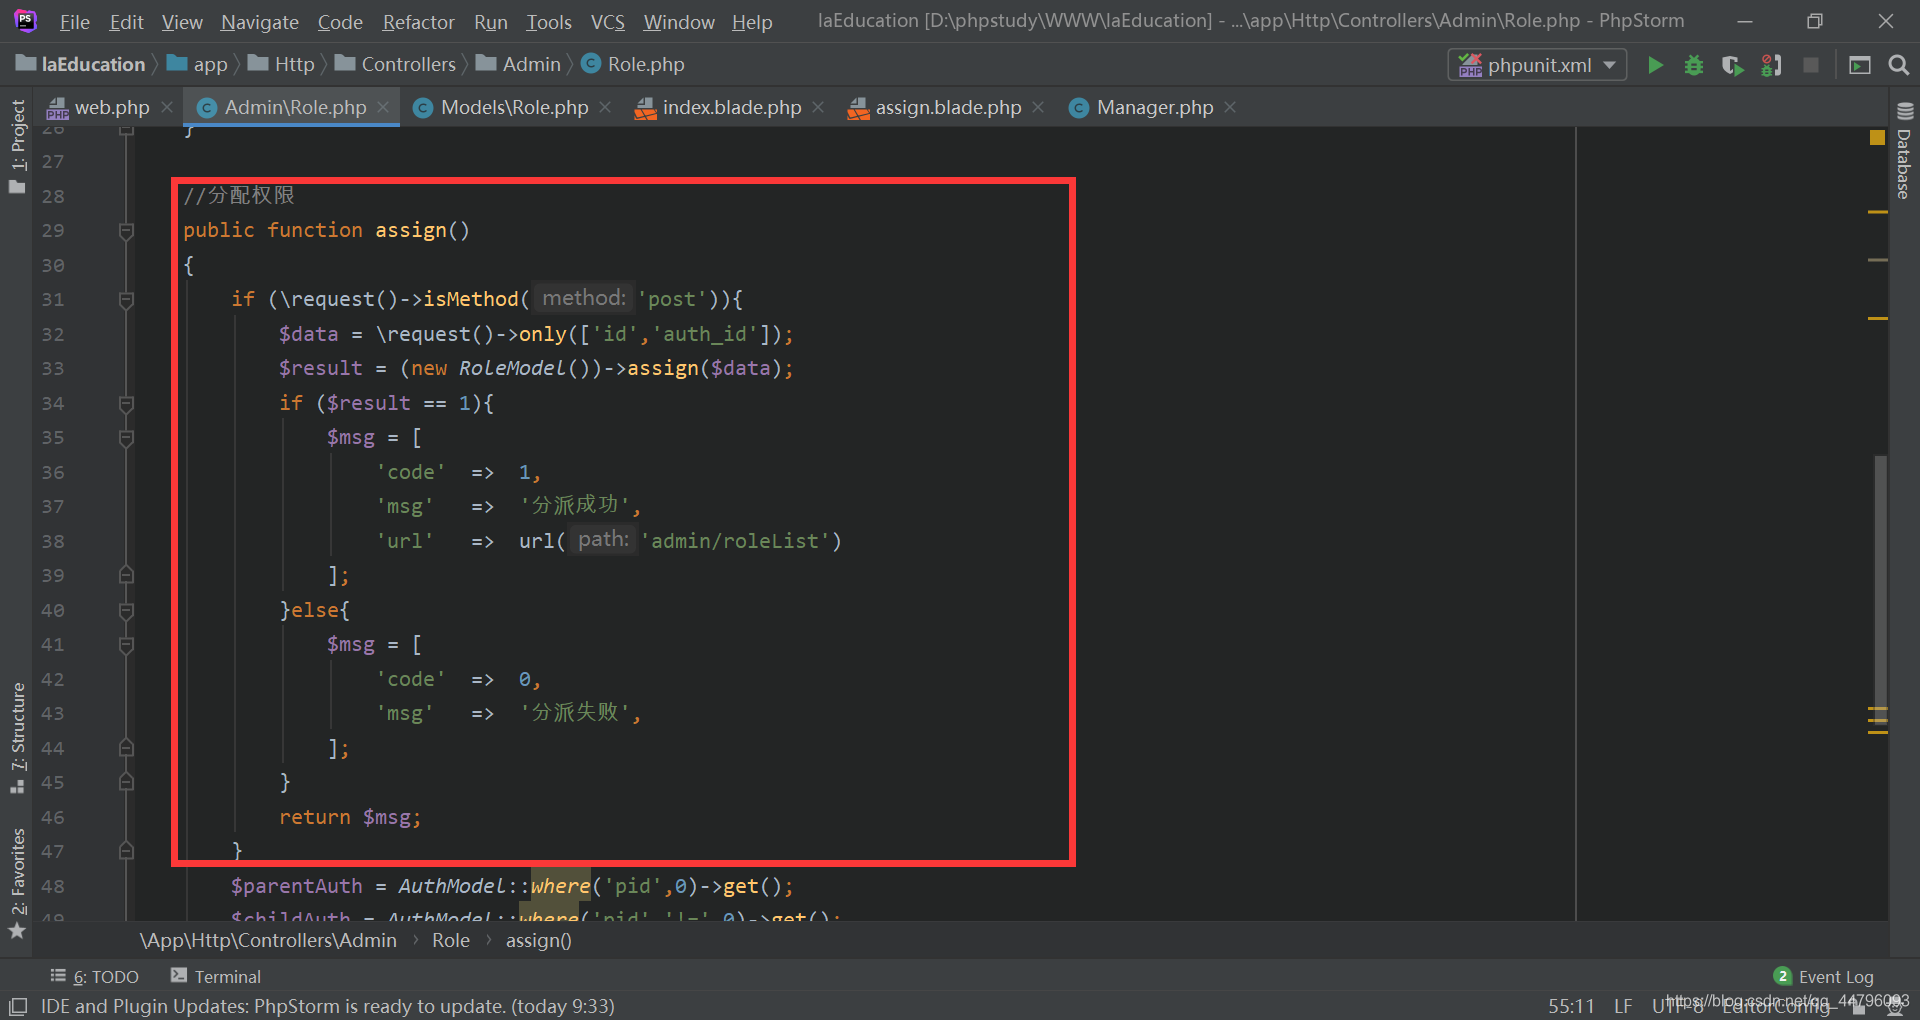
Task: Click the 55:11 cursor position indicator
Action: (1571, 1006)
